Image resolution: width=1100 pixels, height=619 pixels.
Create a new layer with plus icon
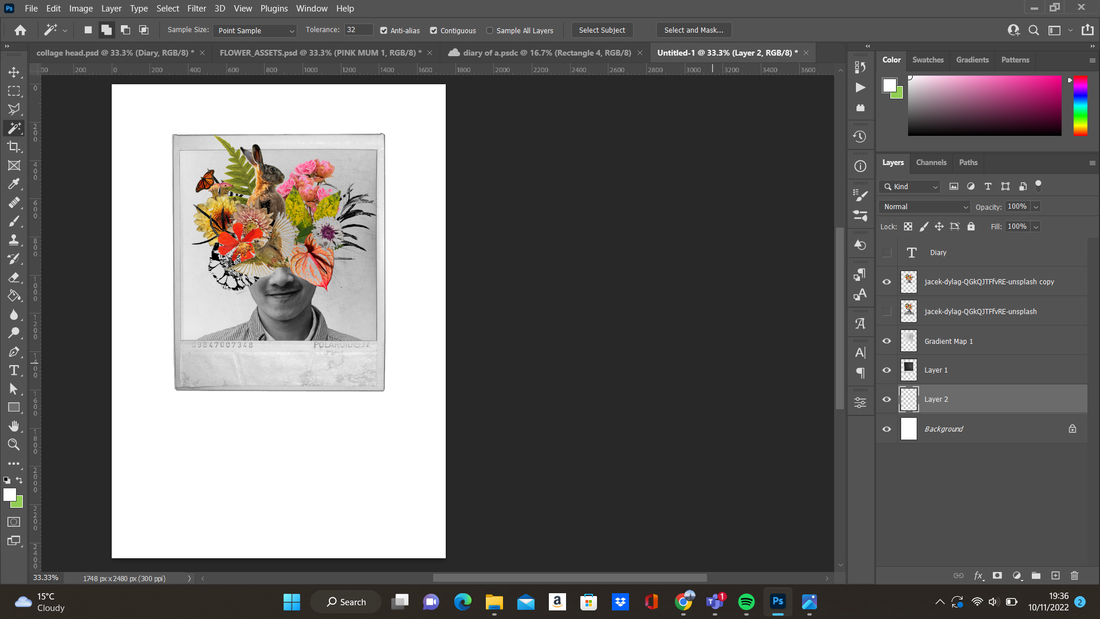(1055, 575)
